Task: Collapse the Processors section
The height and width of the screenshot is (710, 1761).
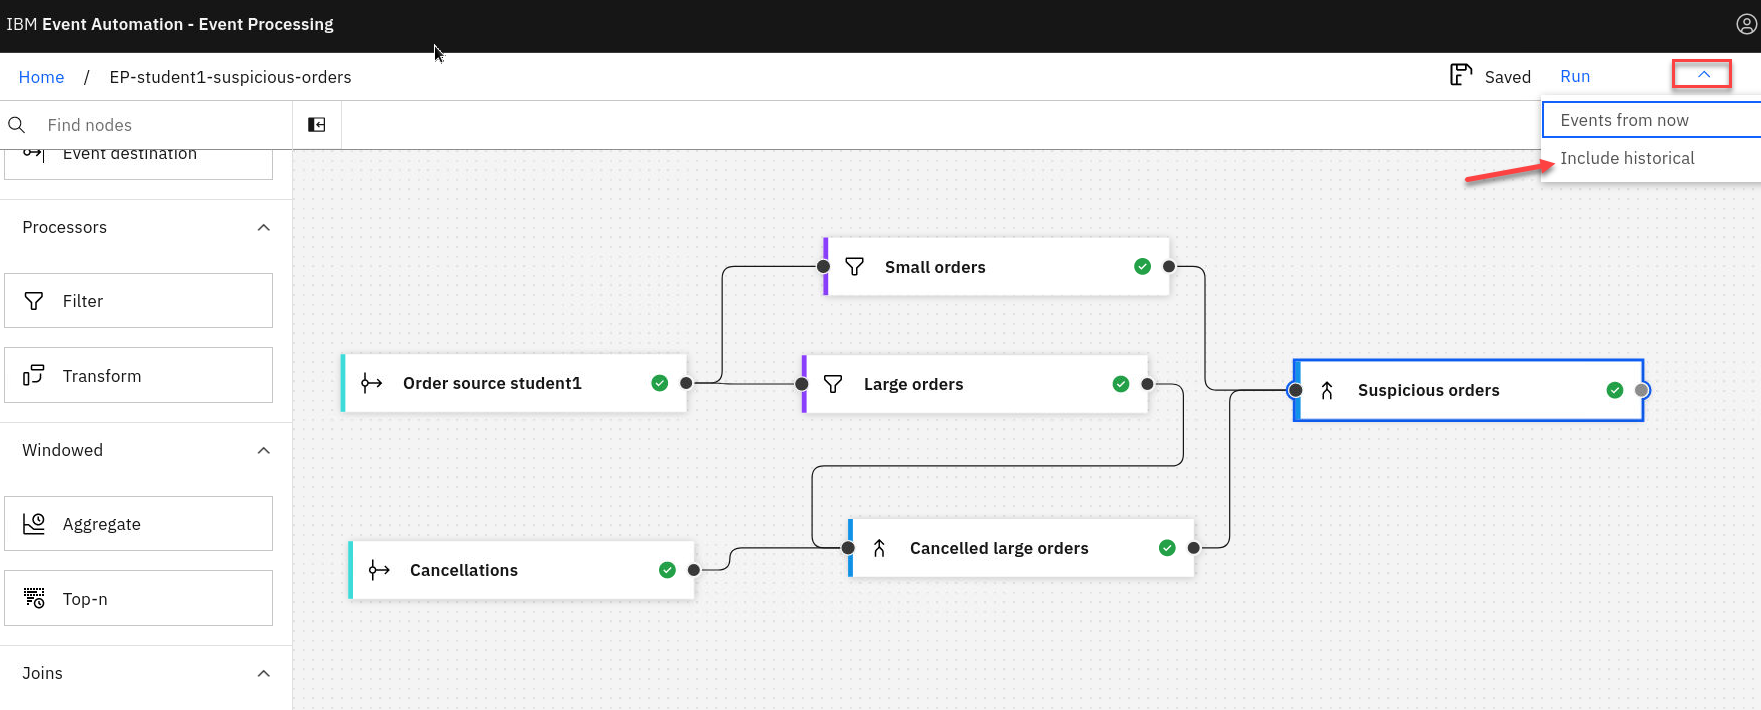Action: tap(263, 228)
